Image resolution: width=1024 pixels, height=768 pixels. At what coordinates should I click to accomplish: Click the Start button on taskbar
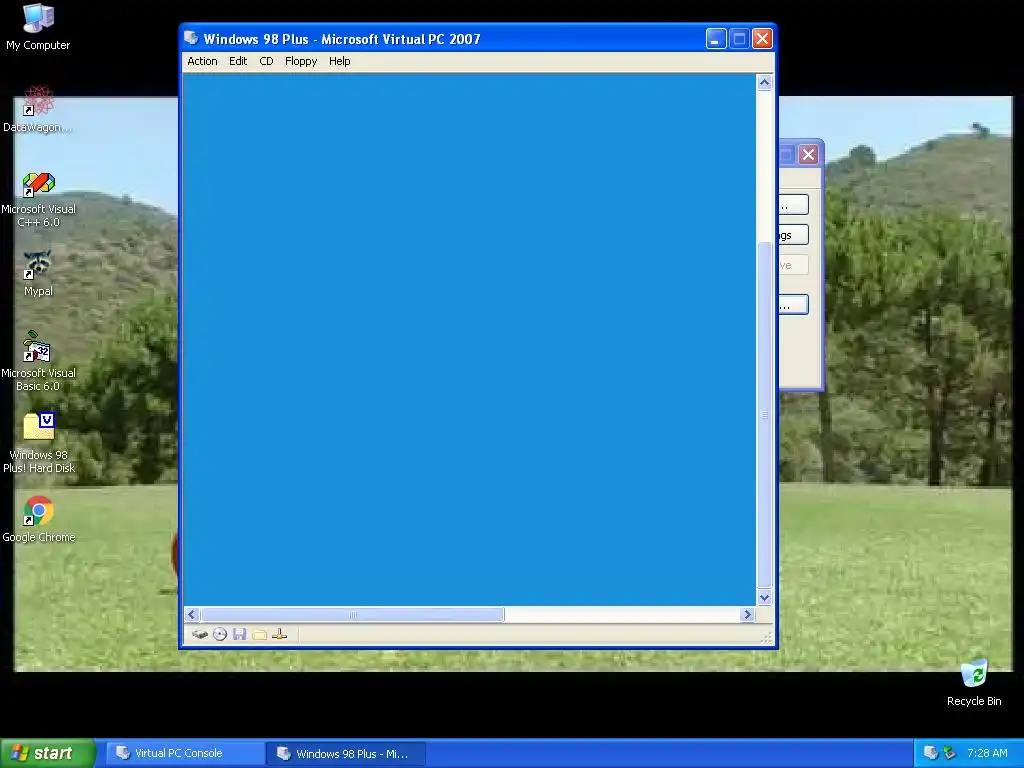[48, 753]
